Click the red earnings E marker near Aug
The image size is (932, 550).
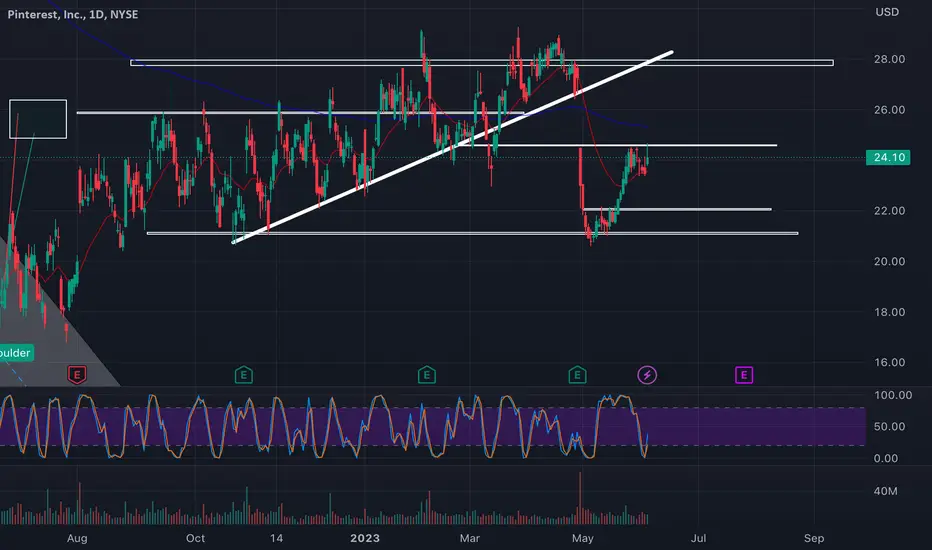point(77,375)
